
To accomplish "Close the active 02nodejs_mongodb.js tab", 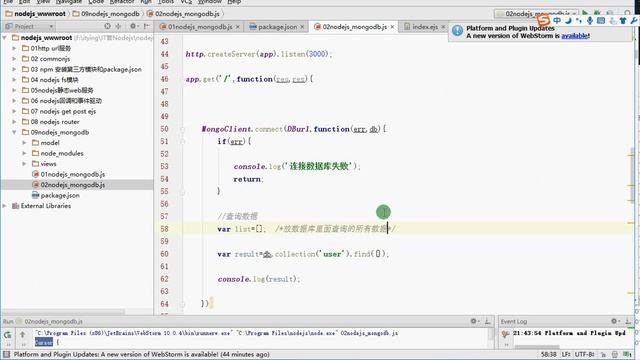I will pyautogui.click(x=392, y=27).
